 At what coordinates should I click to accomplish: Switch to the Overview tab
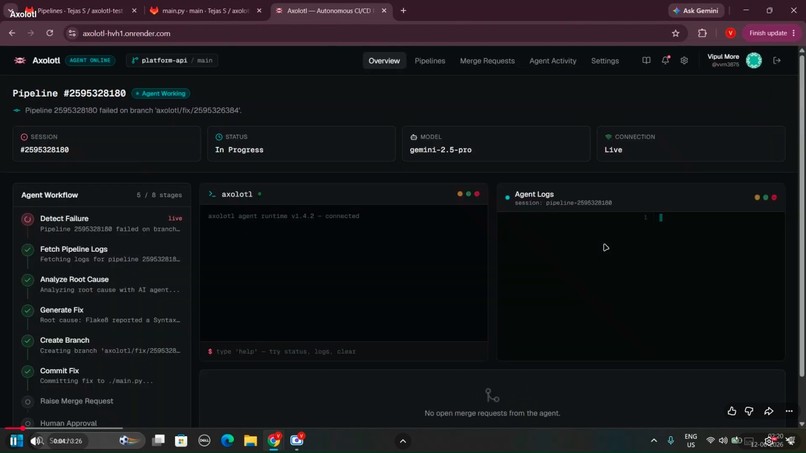click(x=384, y=61)
